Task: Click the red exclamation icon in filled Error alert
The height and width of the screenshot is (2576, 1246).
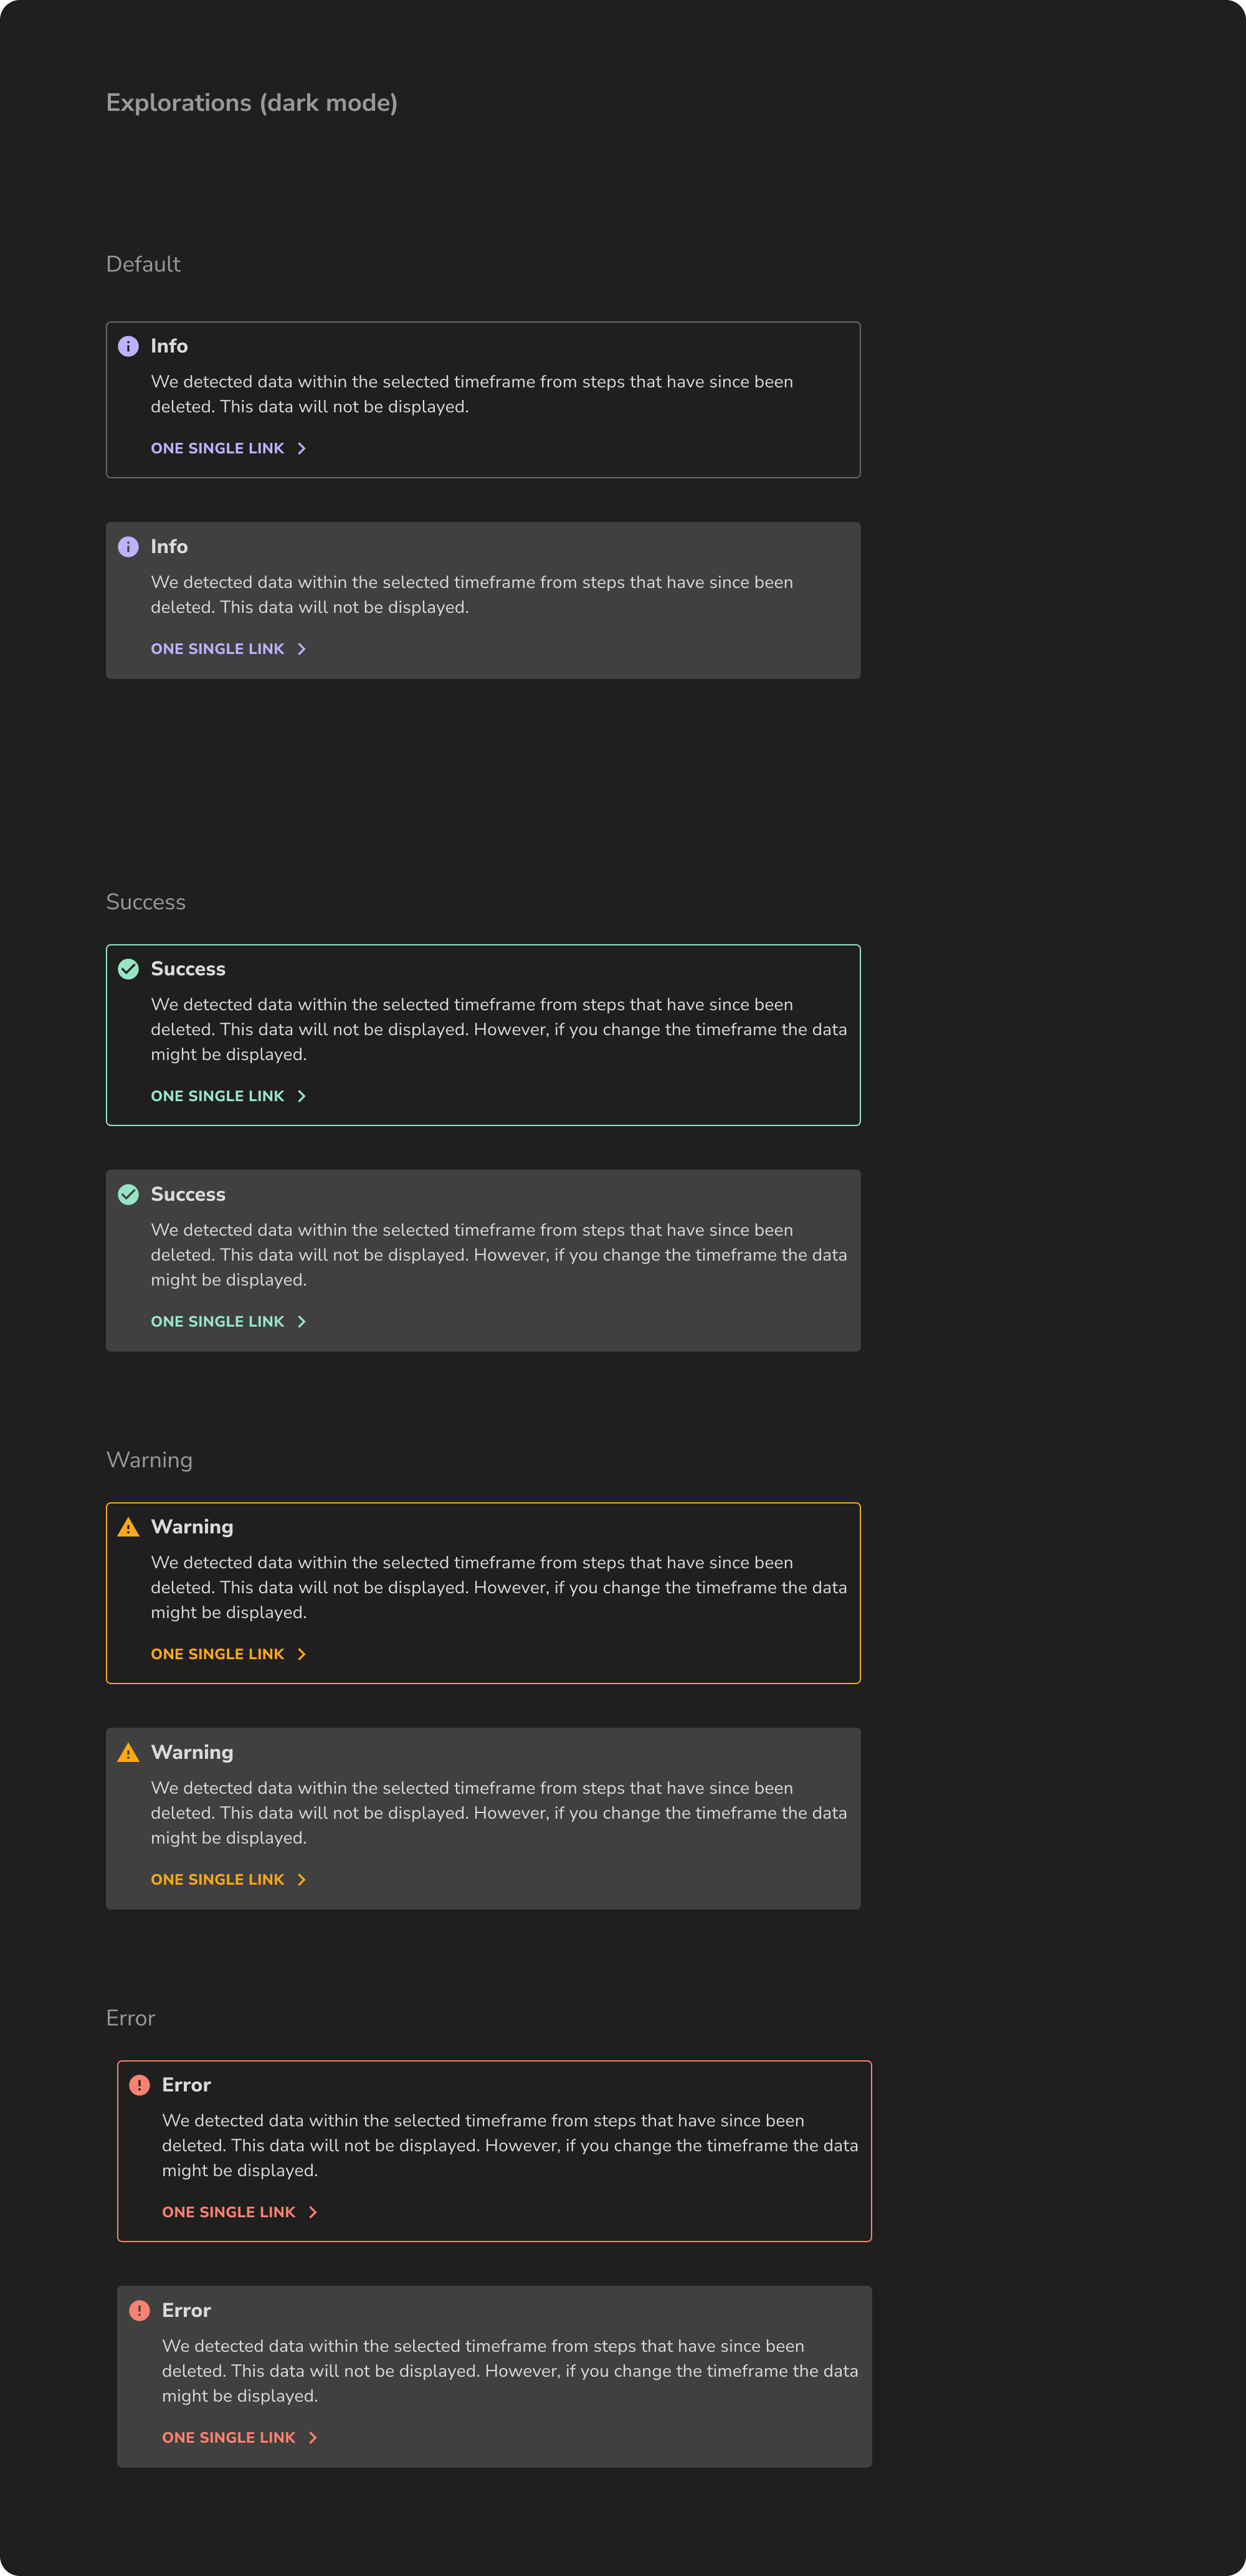Action: [139, 2310]
